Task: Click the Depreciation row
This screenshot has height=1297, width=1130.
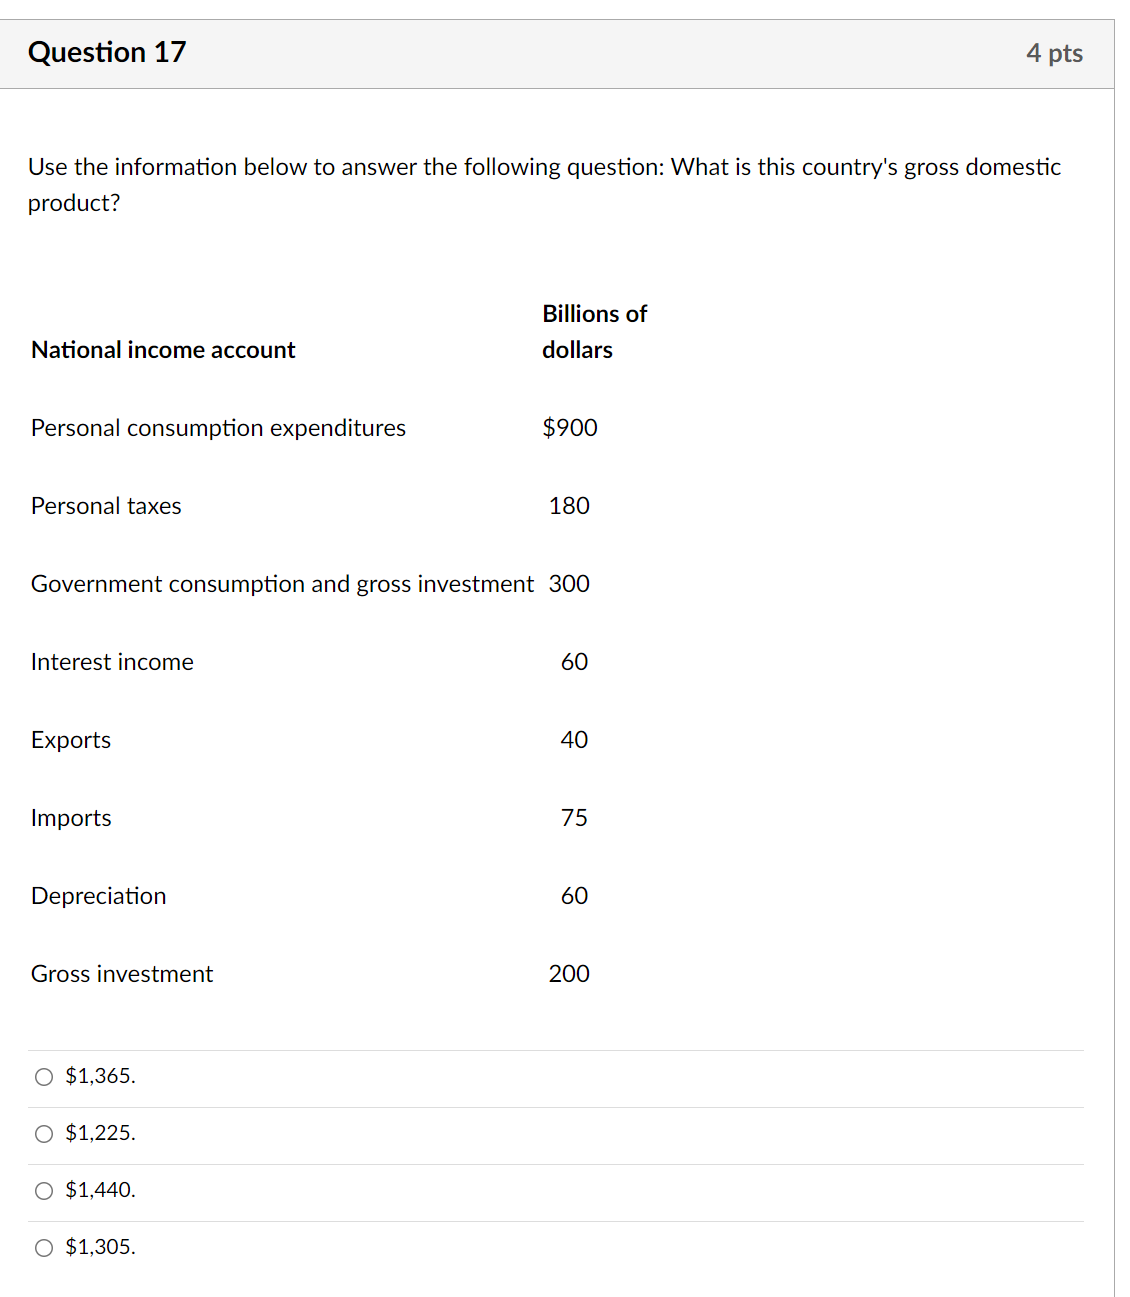Action: point(98,896)
